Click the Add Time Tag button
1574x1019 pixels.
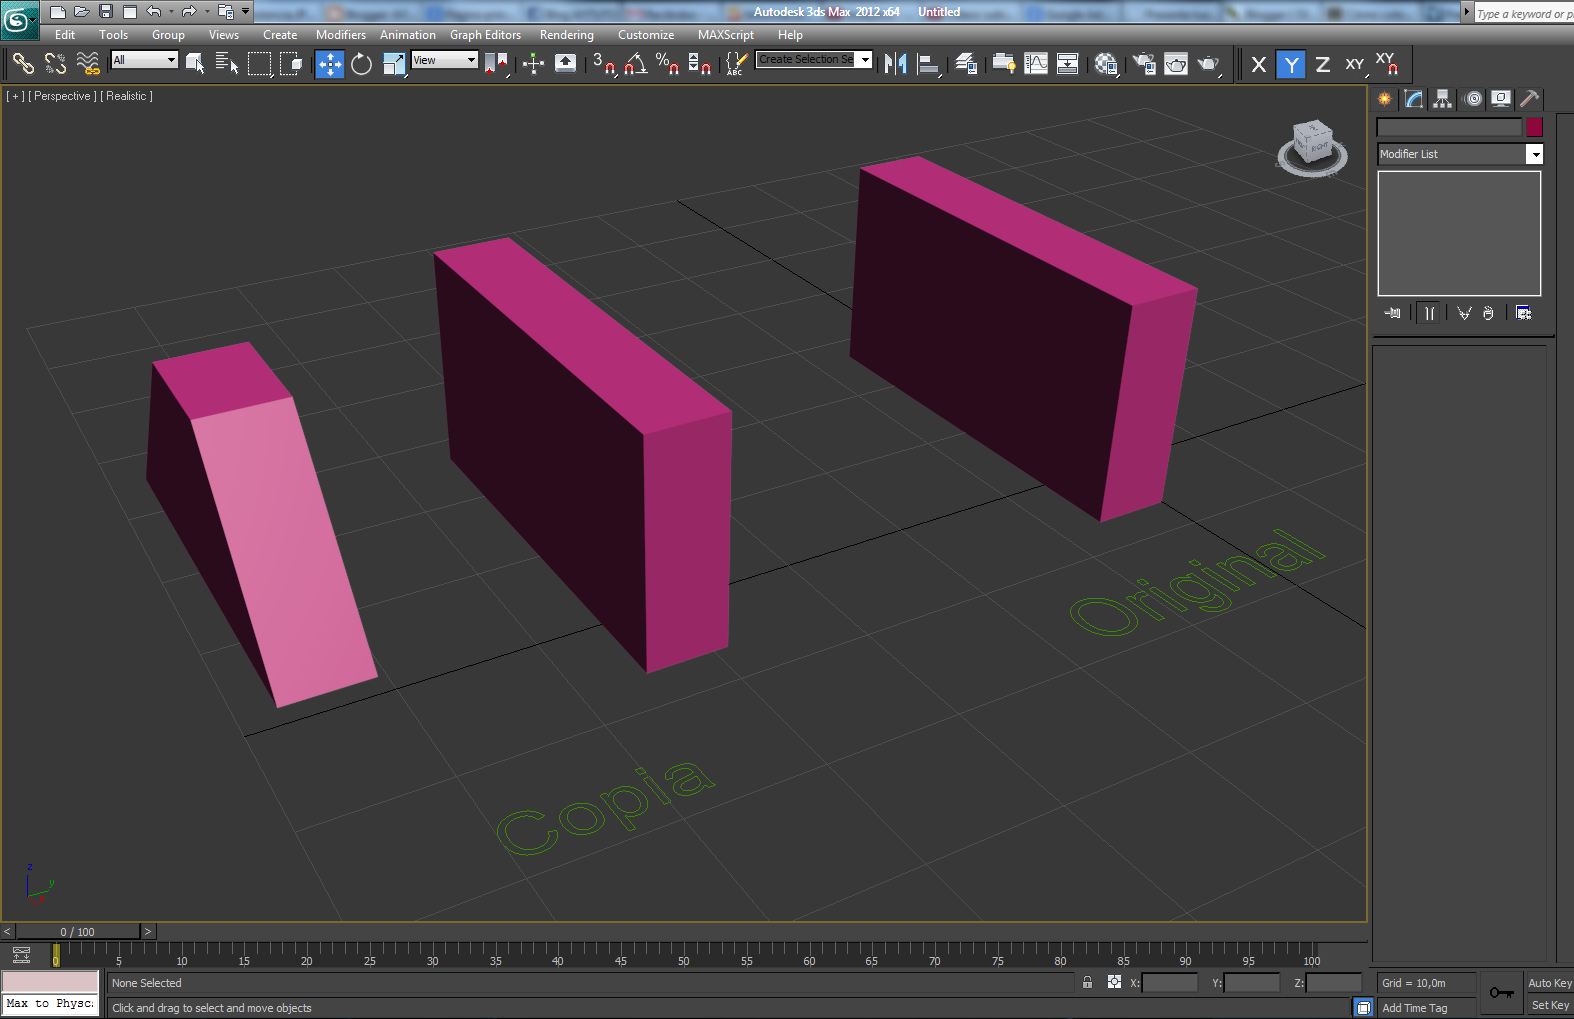(x=1414, y=1008)
